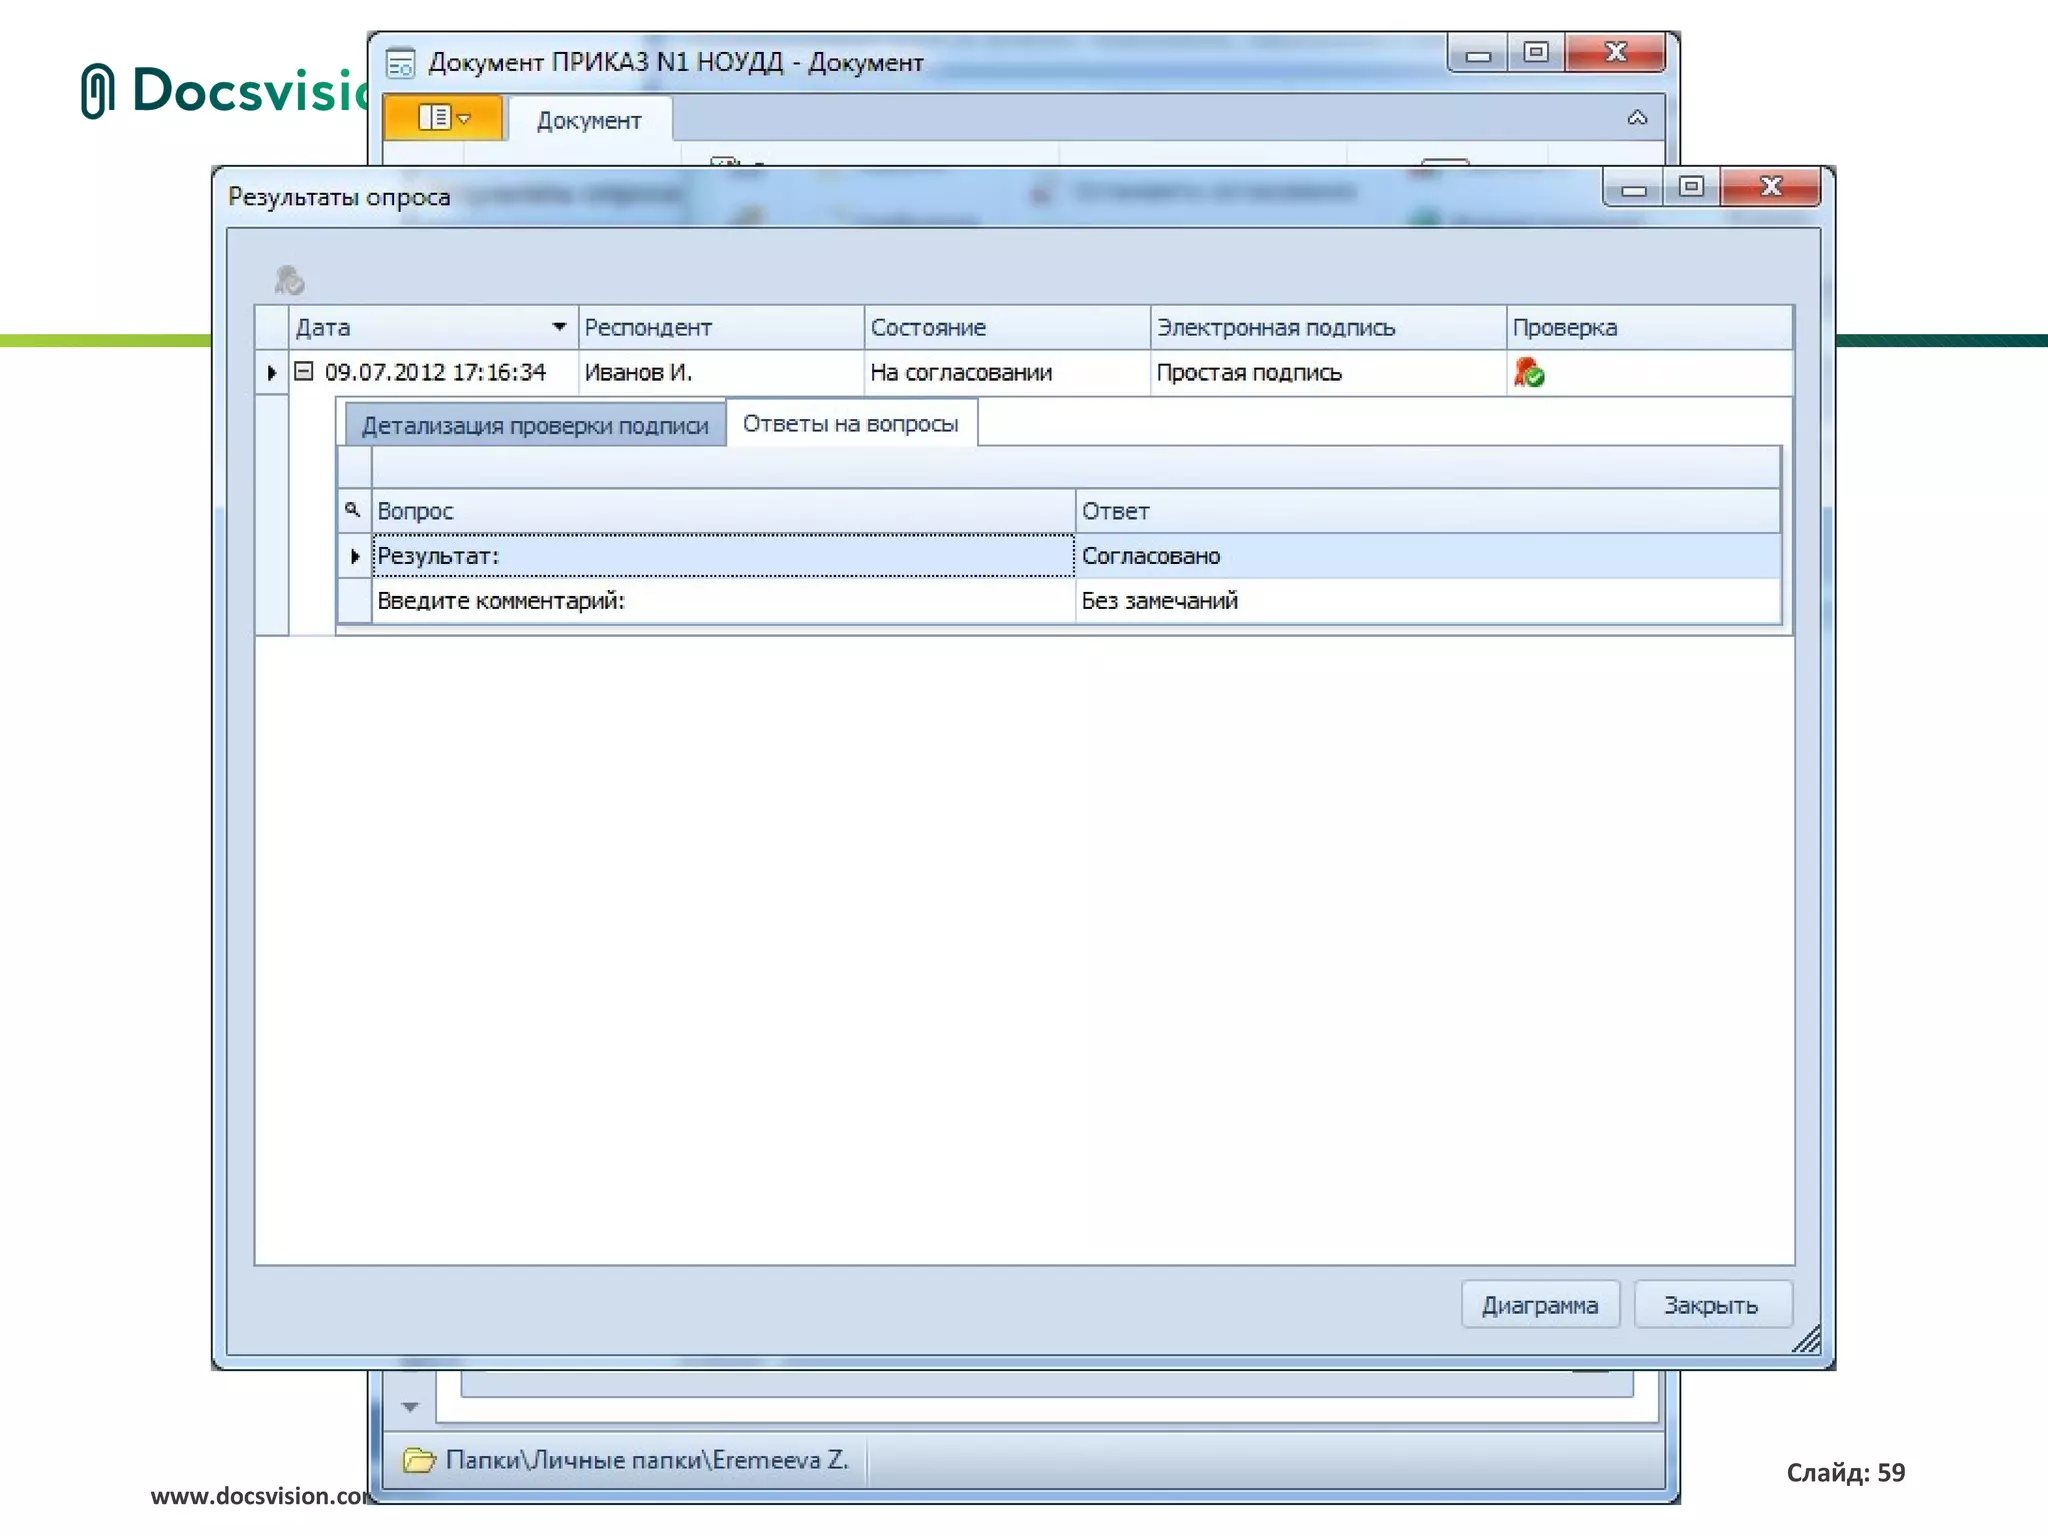Viewport: 2048px width, 1536px height.
Task: Click the search icon next to the Вопрос column
Action: point(352,510)
